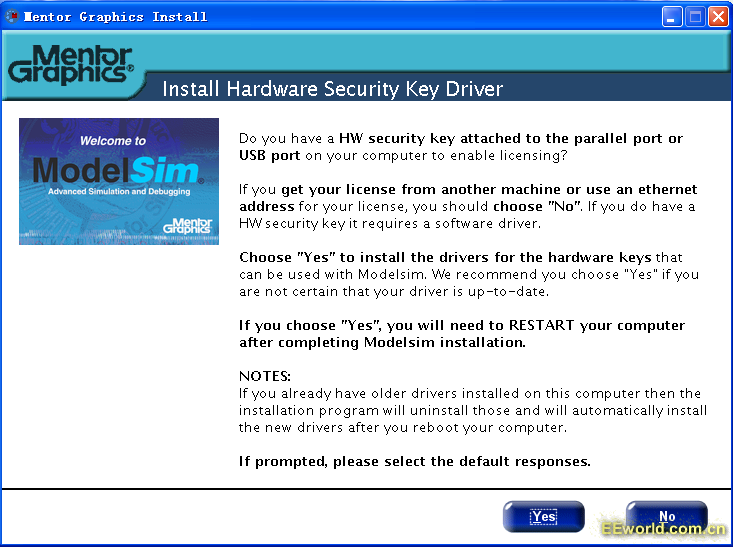Click the paragraph about RESTART your computer

click(x=462, y=334)
